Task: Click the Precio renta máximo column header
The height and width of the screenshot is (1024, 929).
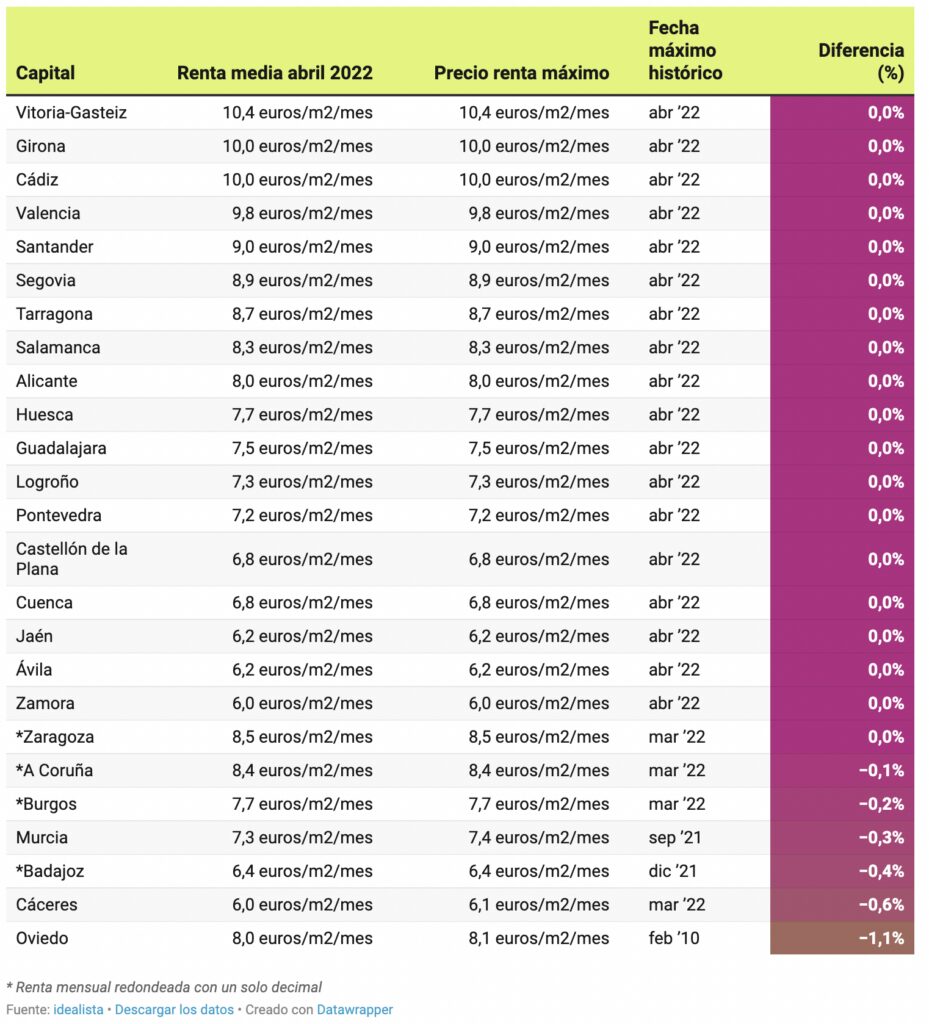Action: tap(521, 73)
